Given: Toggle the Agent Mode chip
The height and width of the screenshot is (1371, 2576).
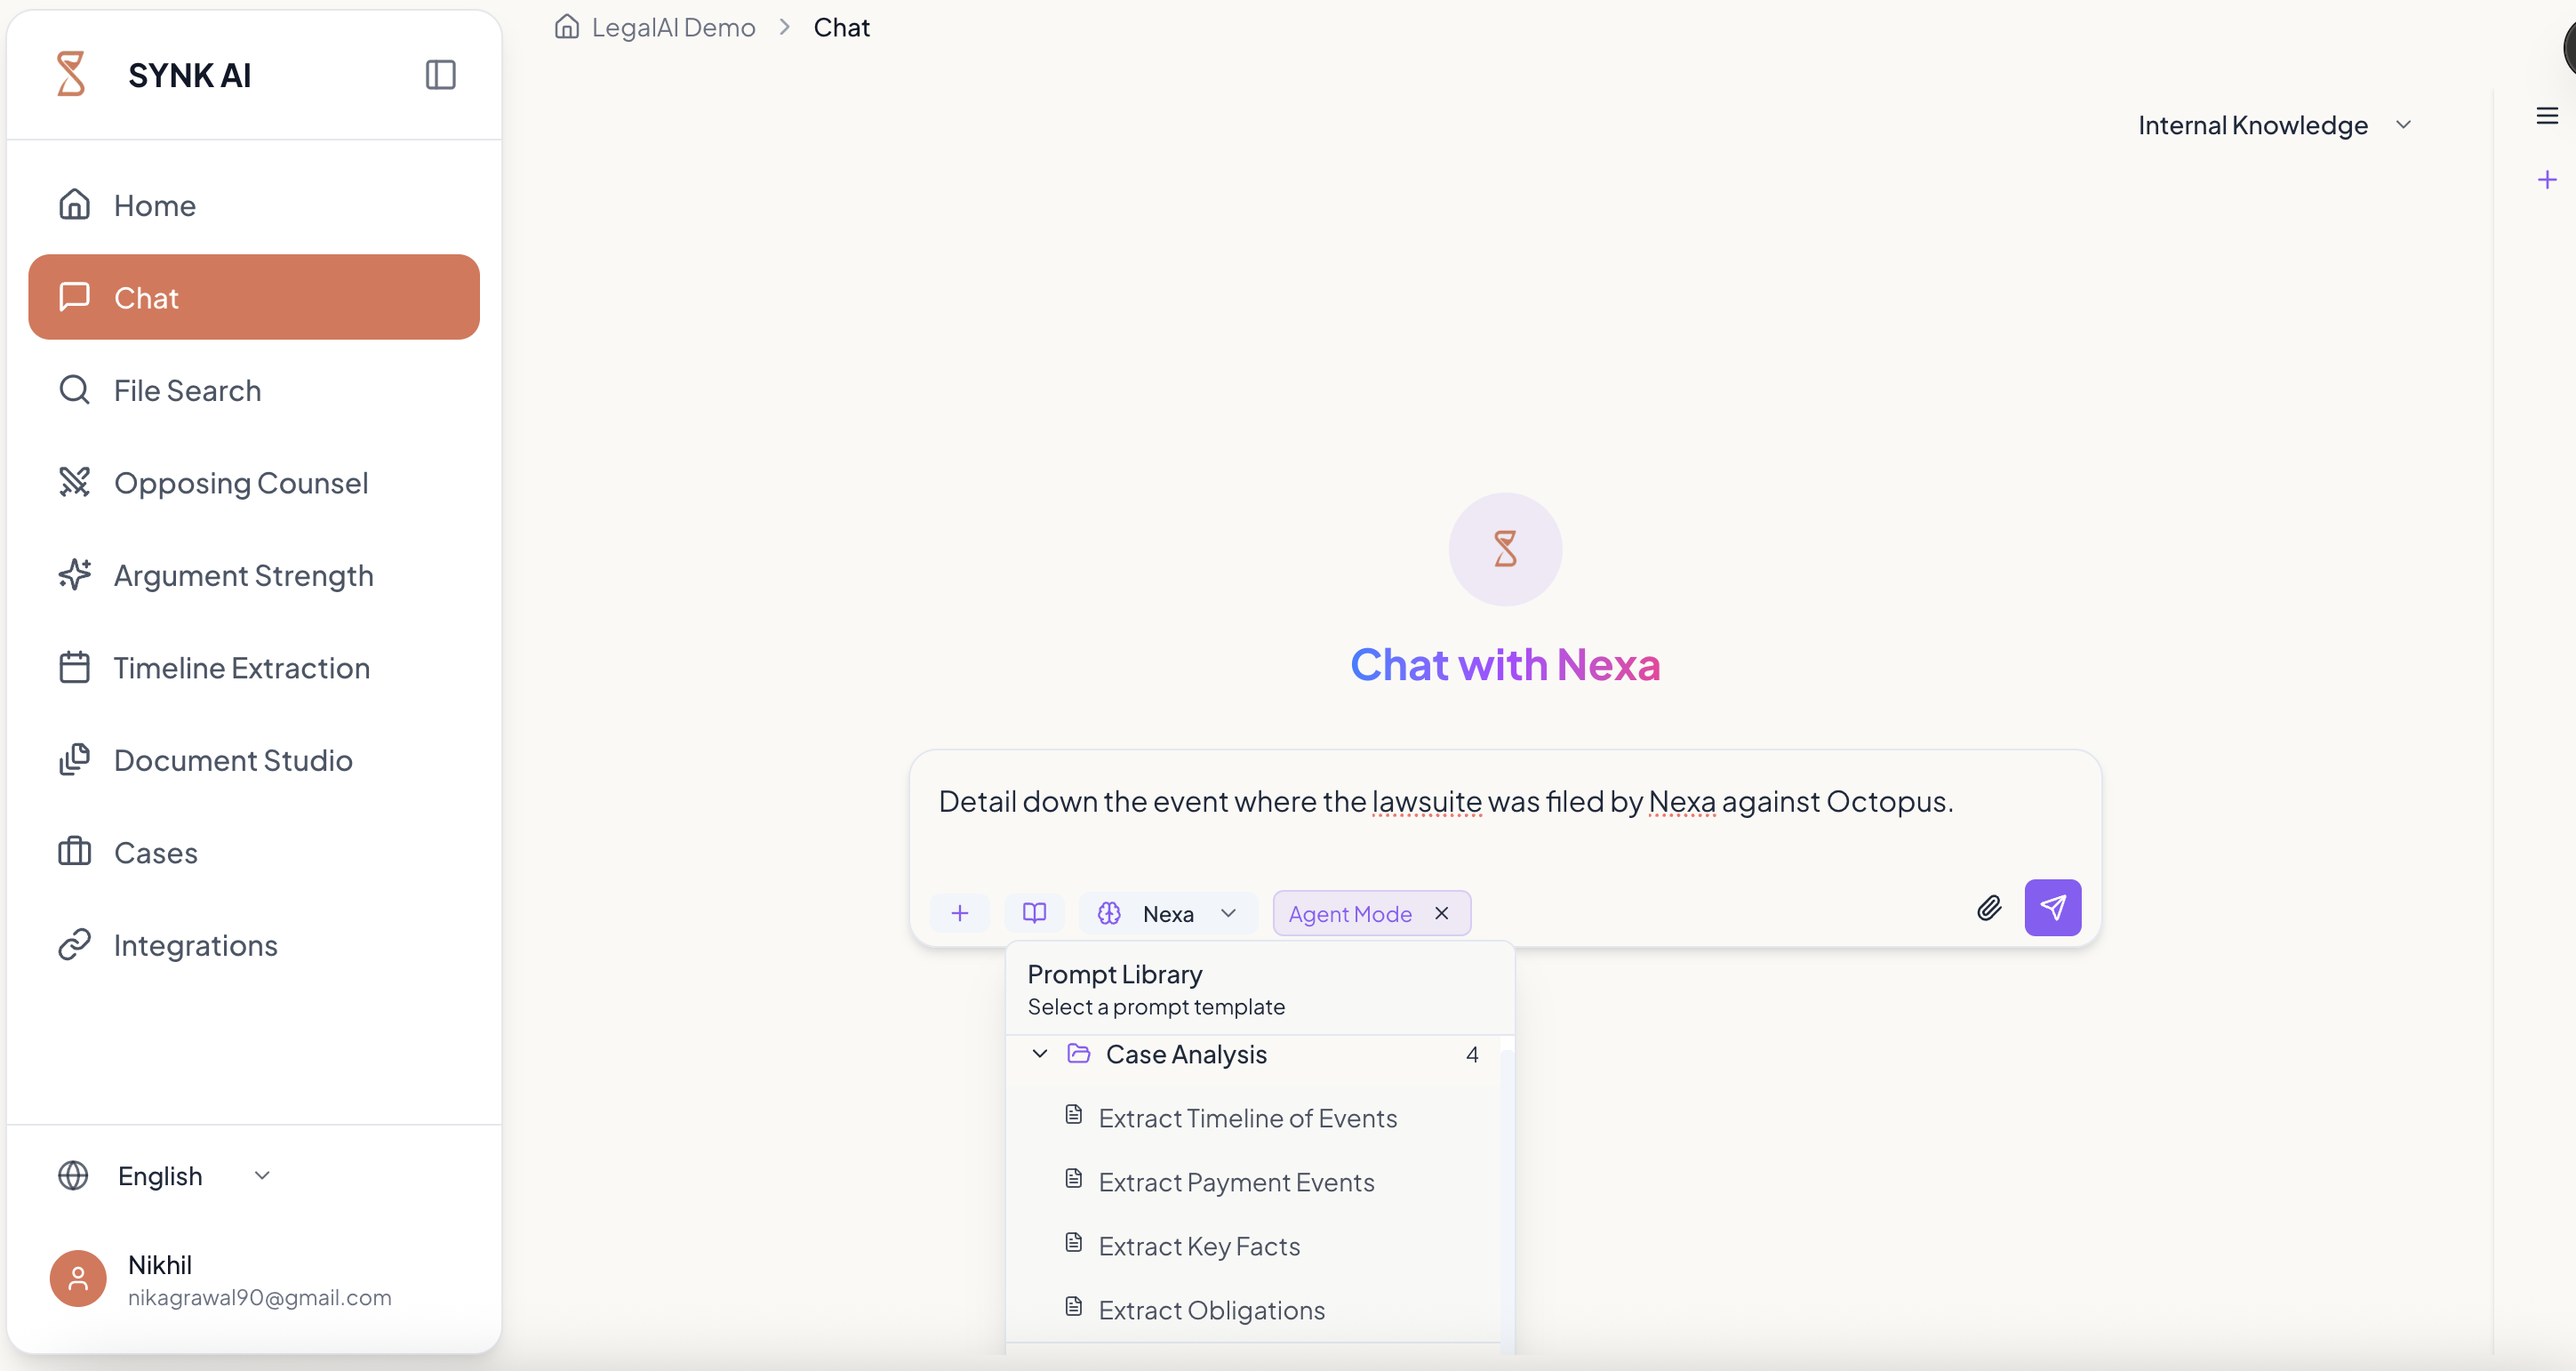Looking at the screenshot, I should coord(1349,914).
